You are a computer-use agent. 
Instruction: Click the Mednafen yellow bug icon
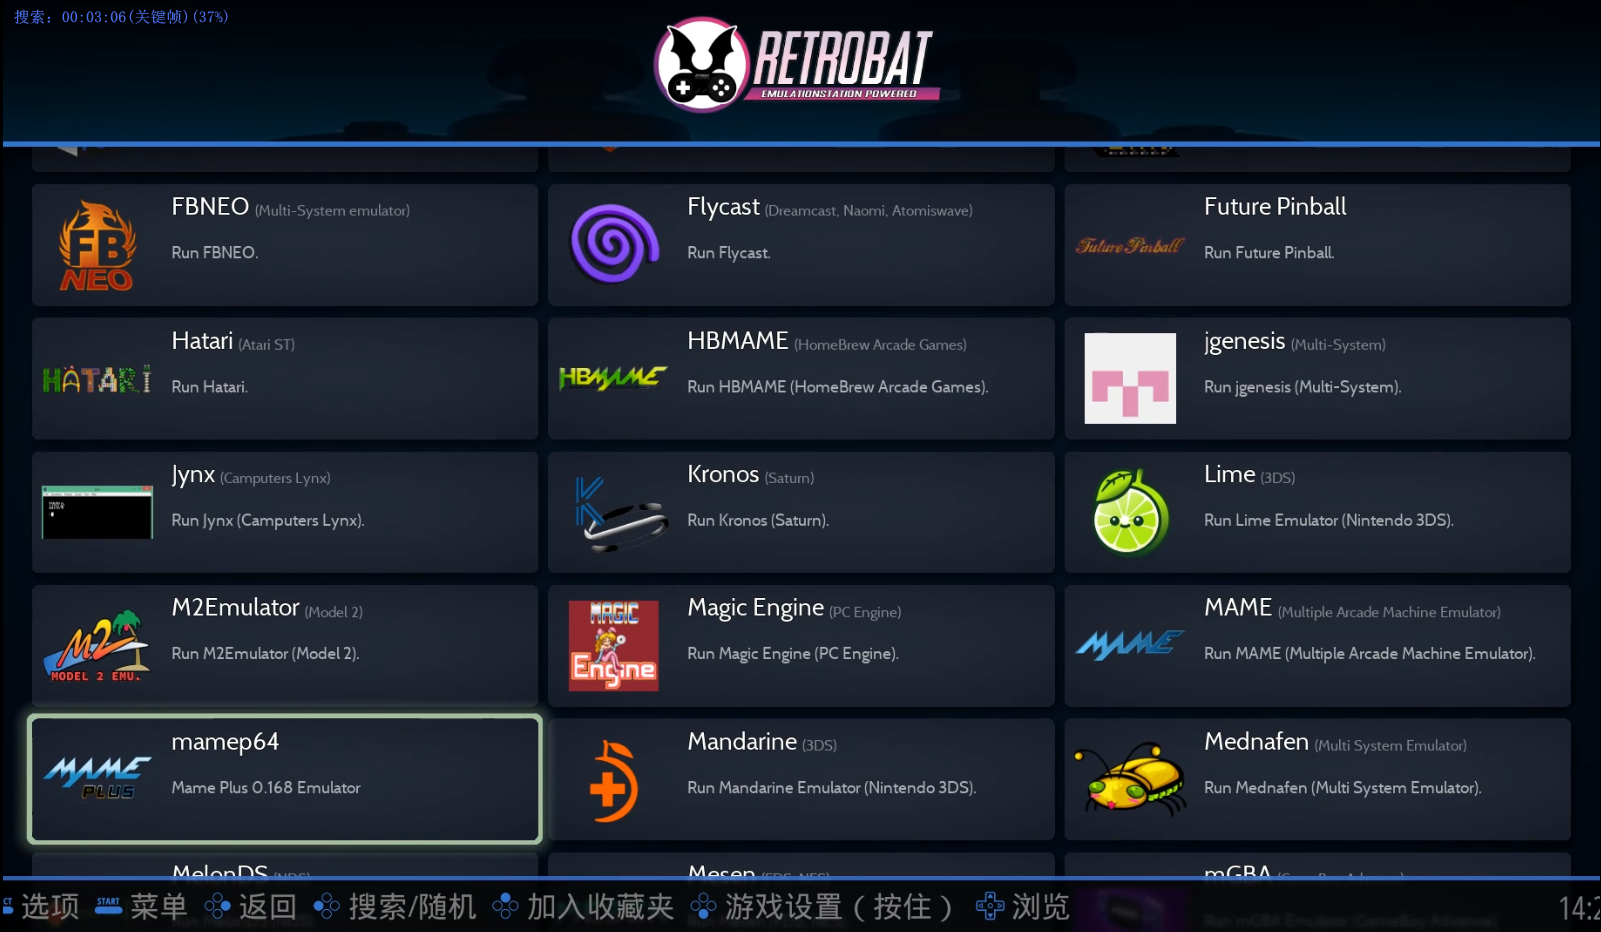pyautogui.click(x=1130, y=779)
